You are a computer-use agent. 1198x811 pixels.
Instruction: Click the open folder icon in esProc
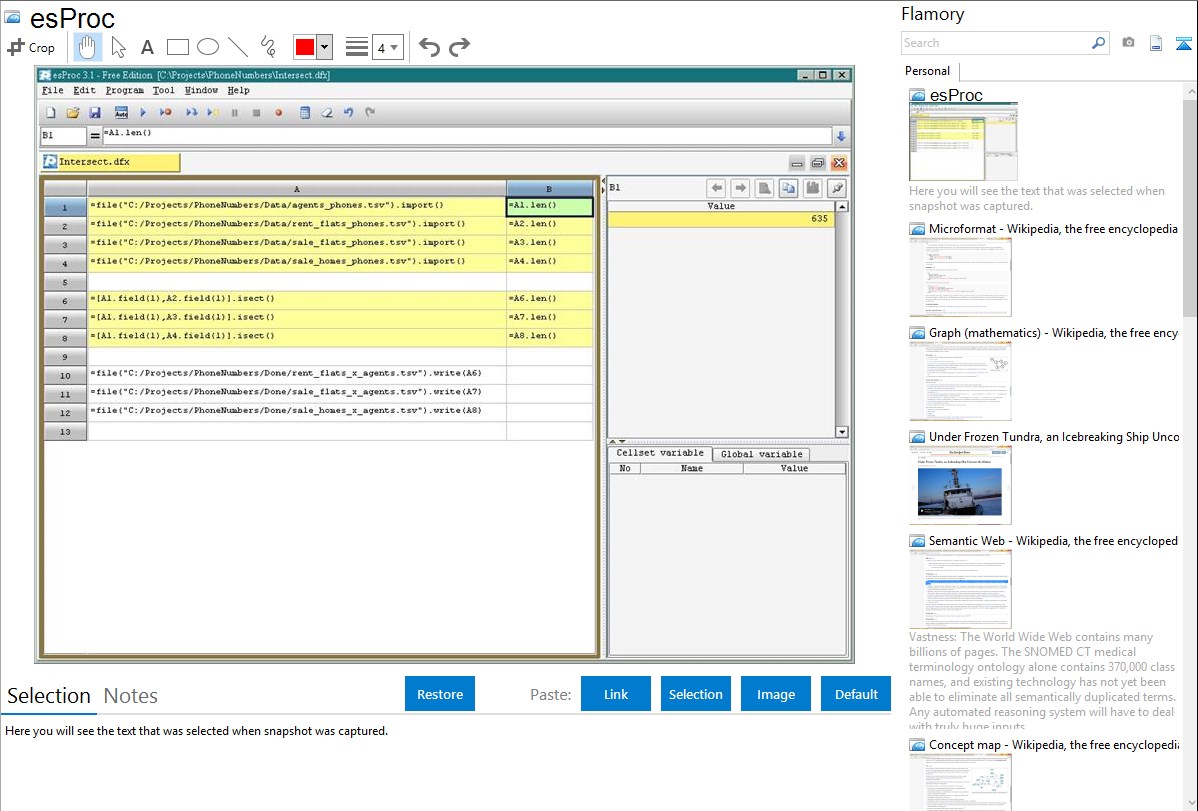[x=73, y=112]
